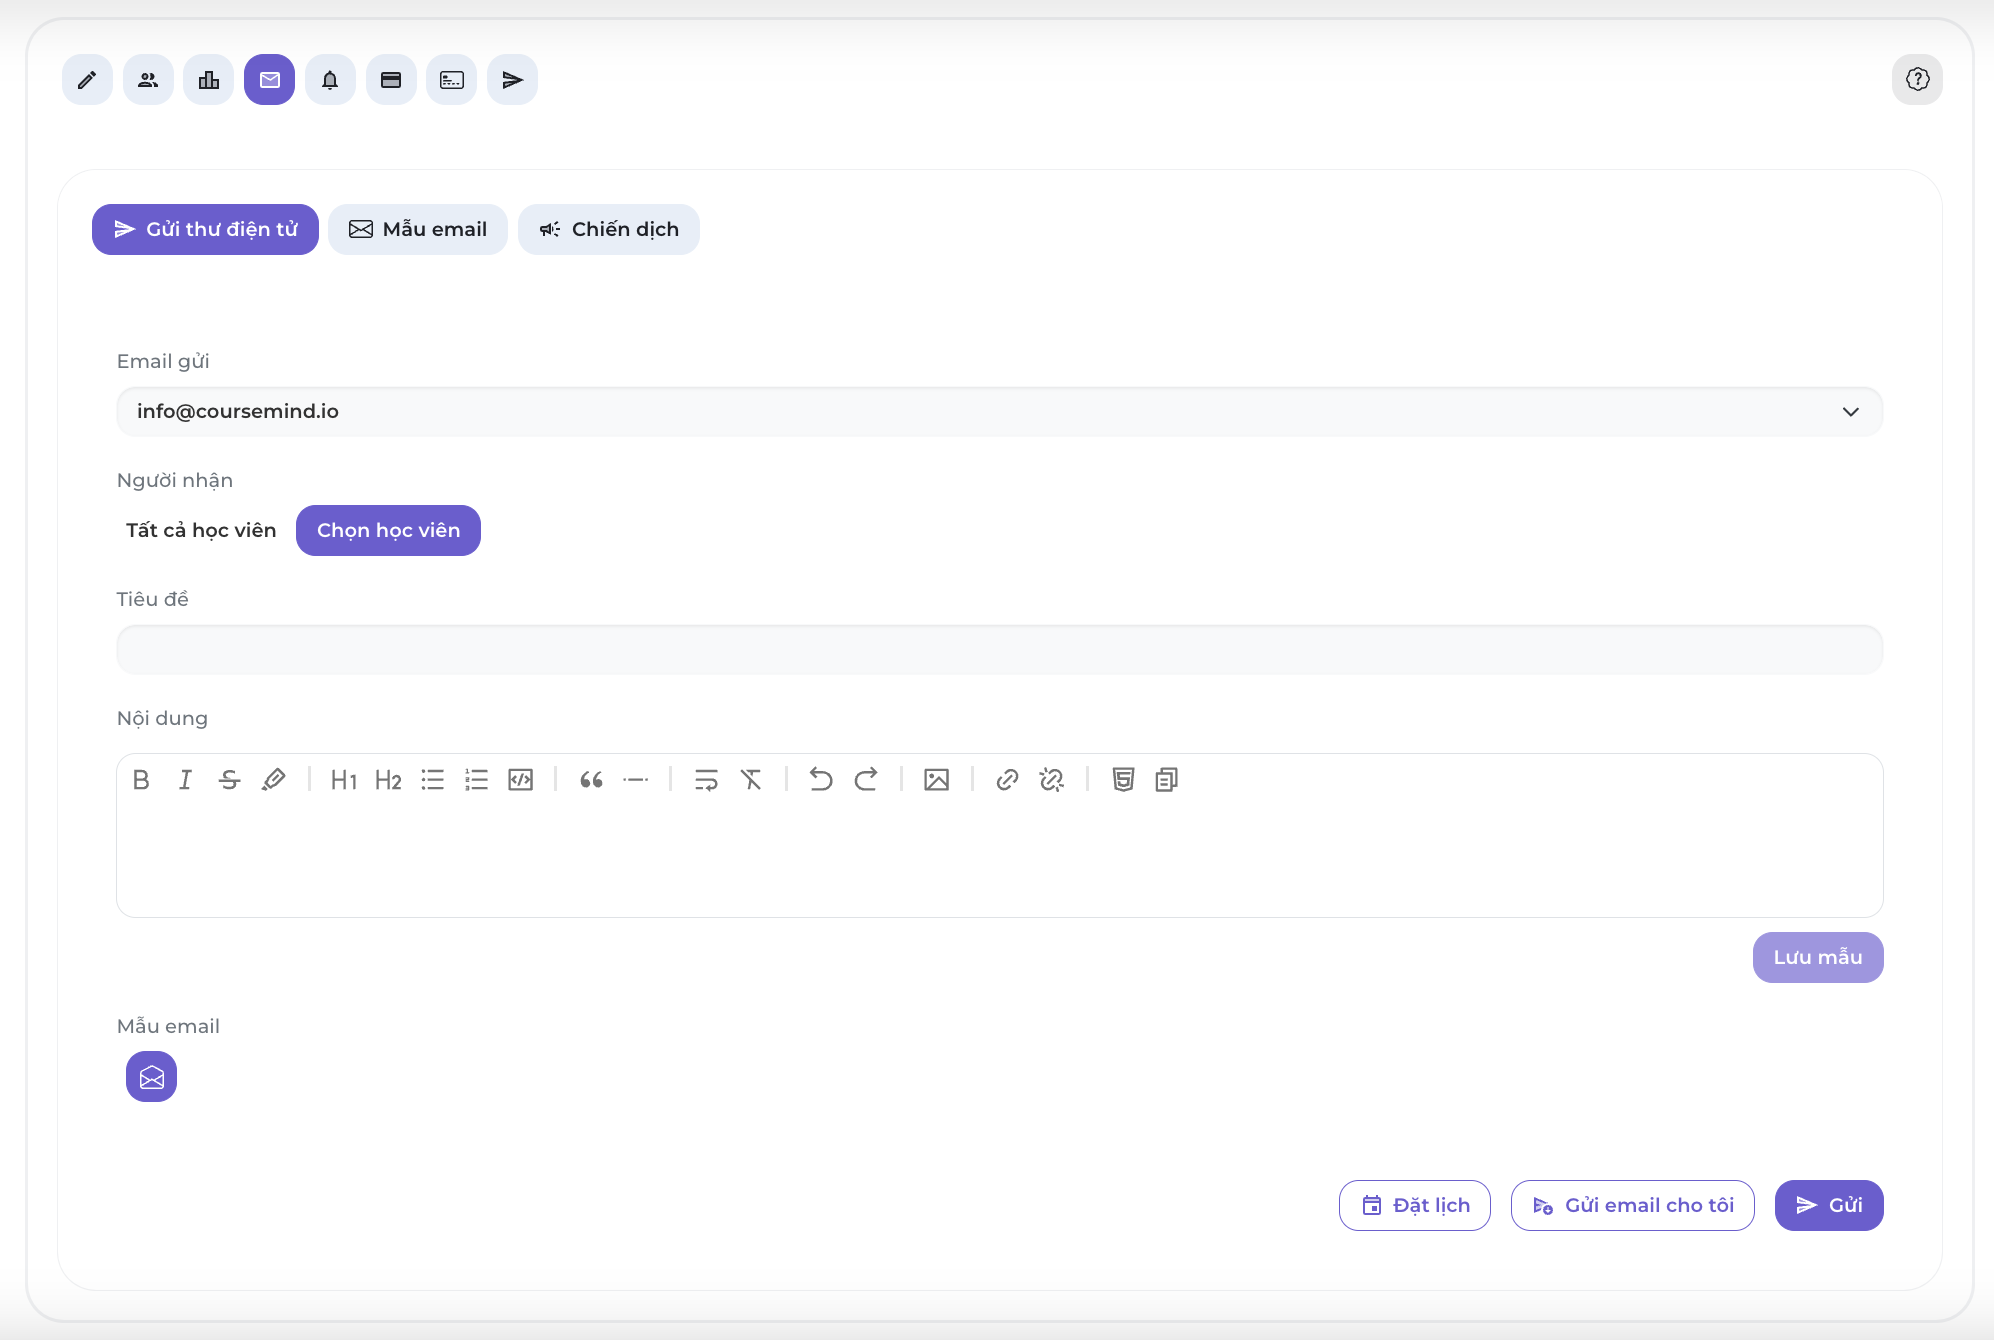This screenshot has height=1340, width=1994.
Task: Click the copy content icon
Action: coord(1166,780)
